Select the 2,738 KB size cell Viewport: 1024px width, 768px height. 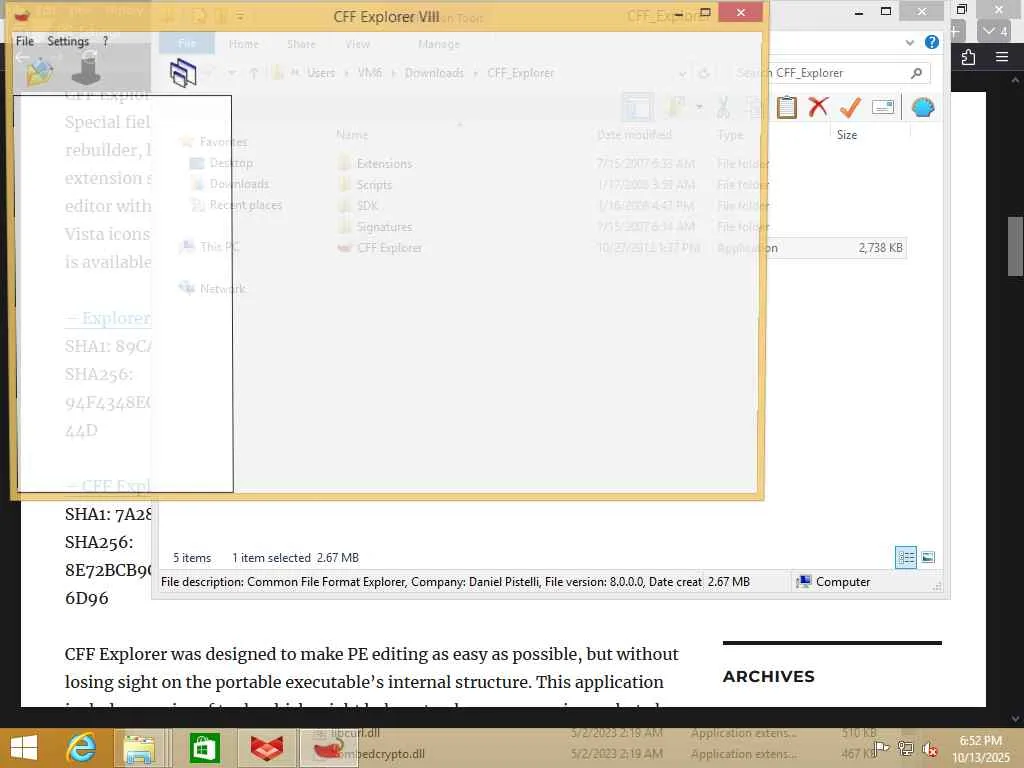click(880, 248)
